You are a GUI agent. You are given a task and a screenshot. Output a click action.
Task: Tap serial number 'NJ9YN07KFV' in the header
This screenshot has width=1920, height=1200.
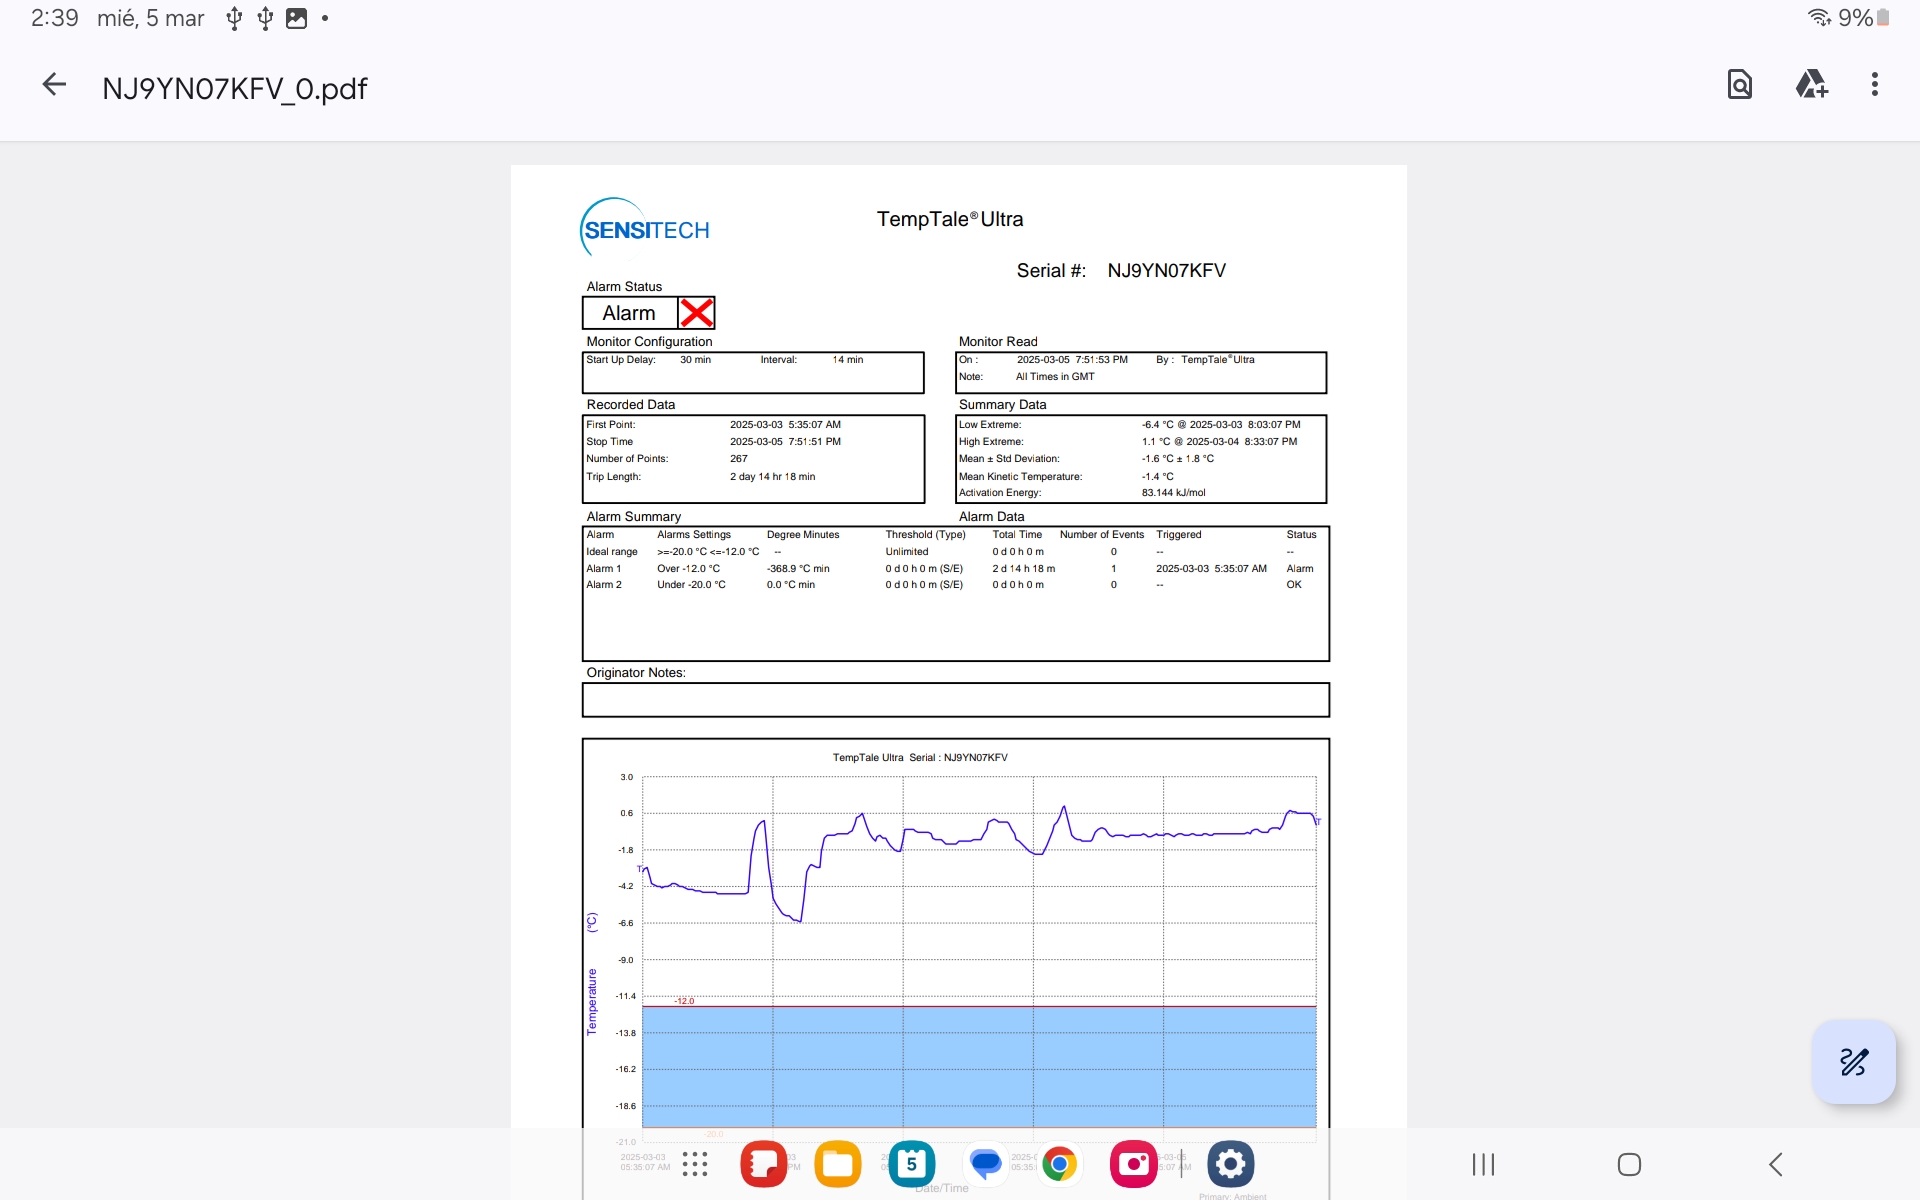pyautogui.click(x=1166, y=271)
